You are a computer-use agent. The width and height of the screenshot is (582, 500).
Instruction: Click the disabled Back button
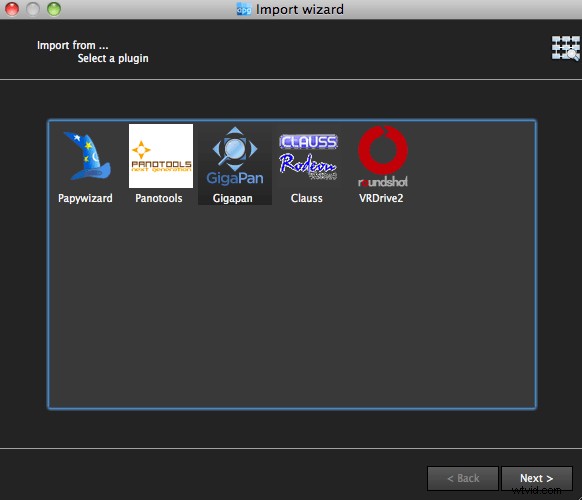(x=463, y=478)
